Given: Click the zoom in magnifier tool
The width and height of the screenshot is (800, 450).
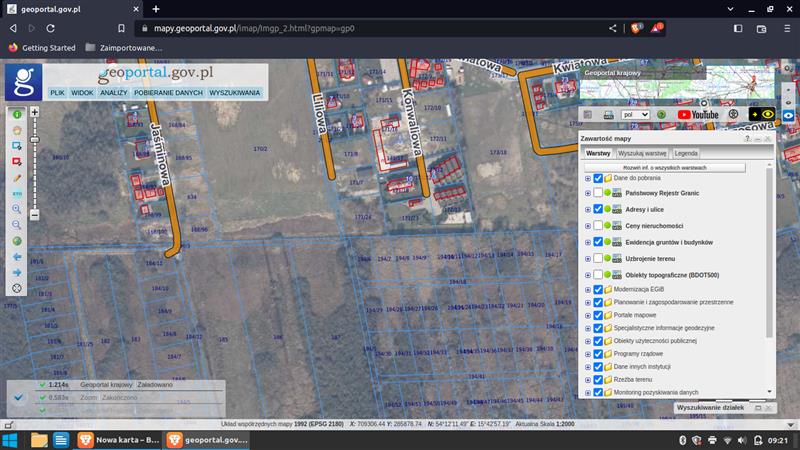Looking at the screenshot, I should 17,209.
